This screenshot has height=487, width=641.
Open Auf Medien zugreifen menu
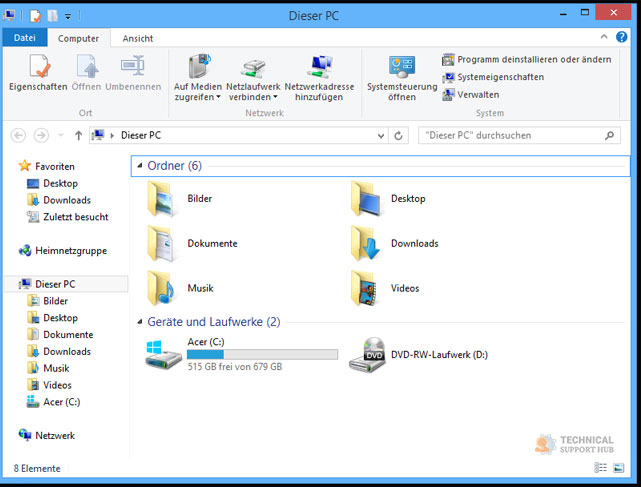(198, 78)
